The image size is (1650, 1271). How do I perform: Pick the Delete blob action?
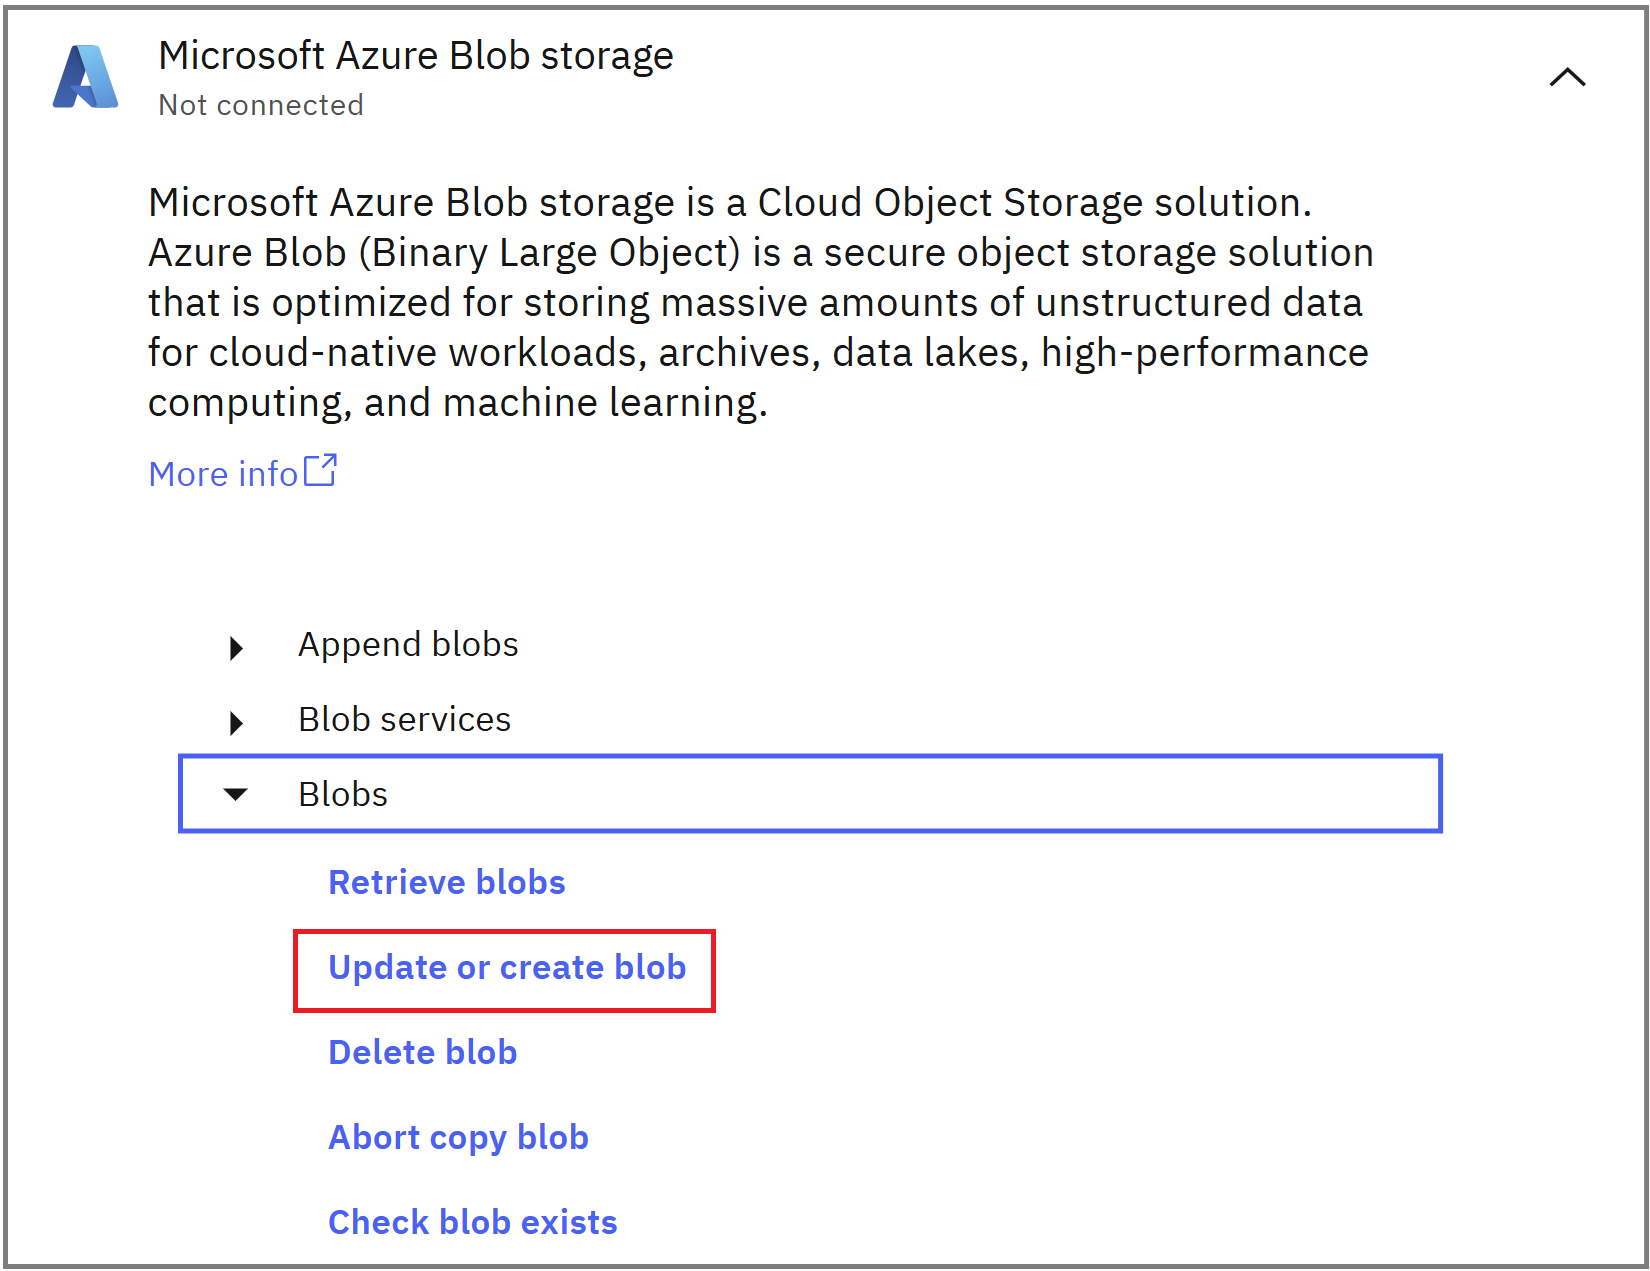click(423, 1053)
